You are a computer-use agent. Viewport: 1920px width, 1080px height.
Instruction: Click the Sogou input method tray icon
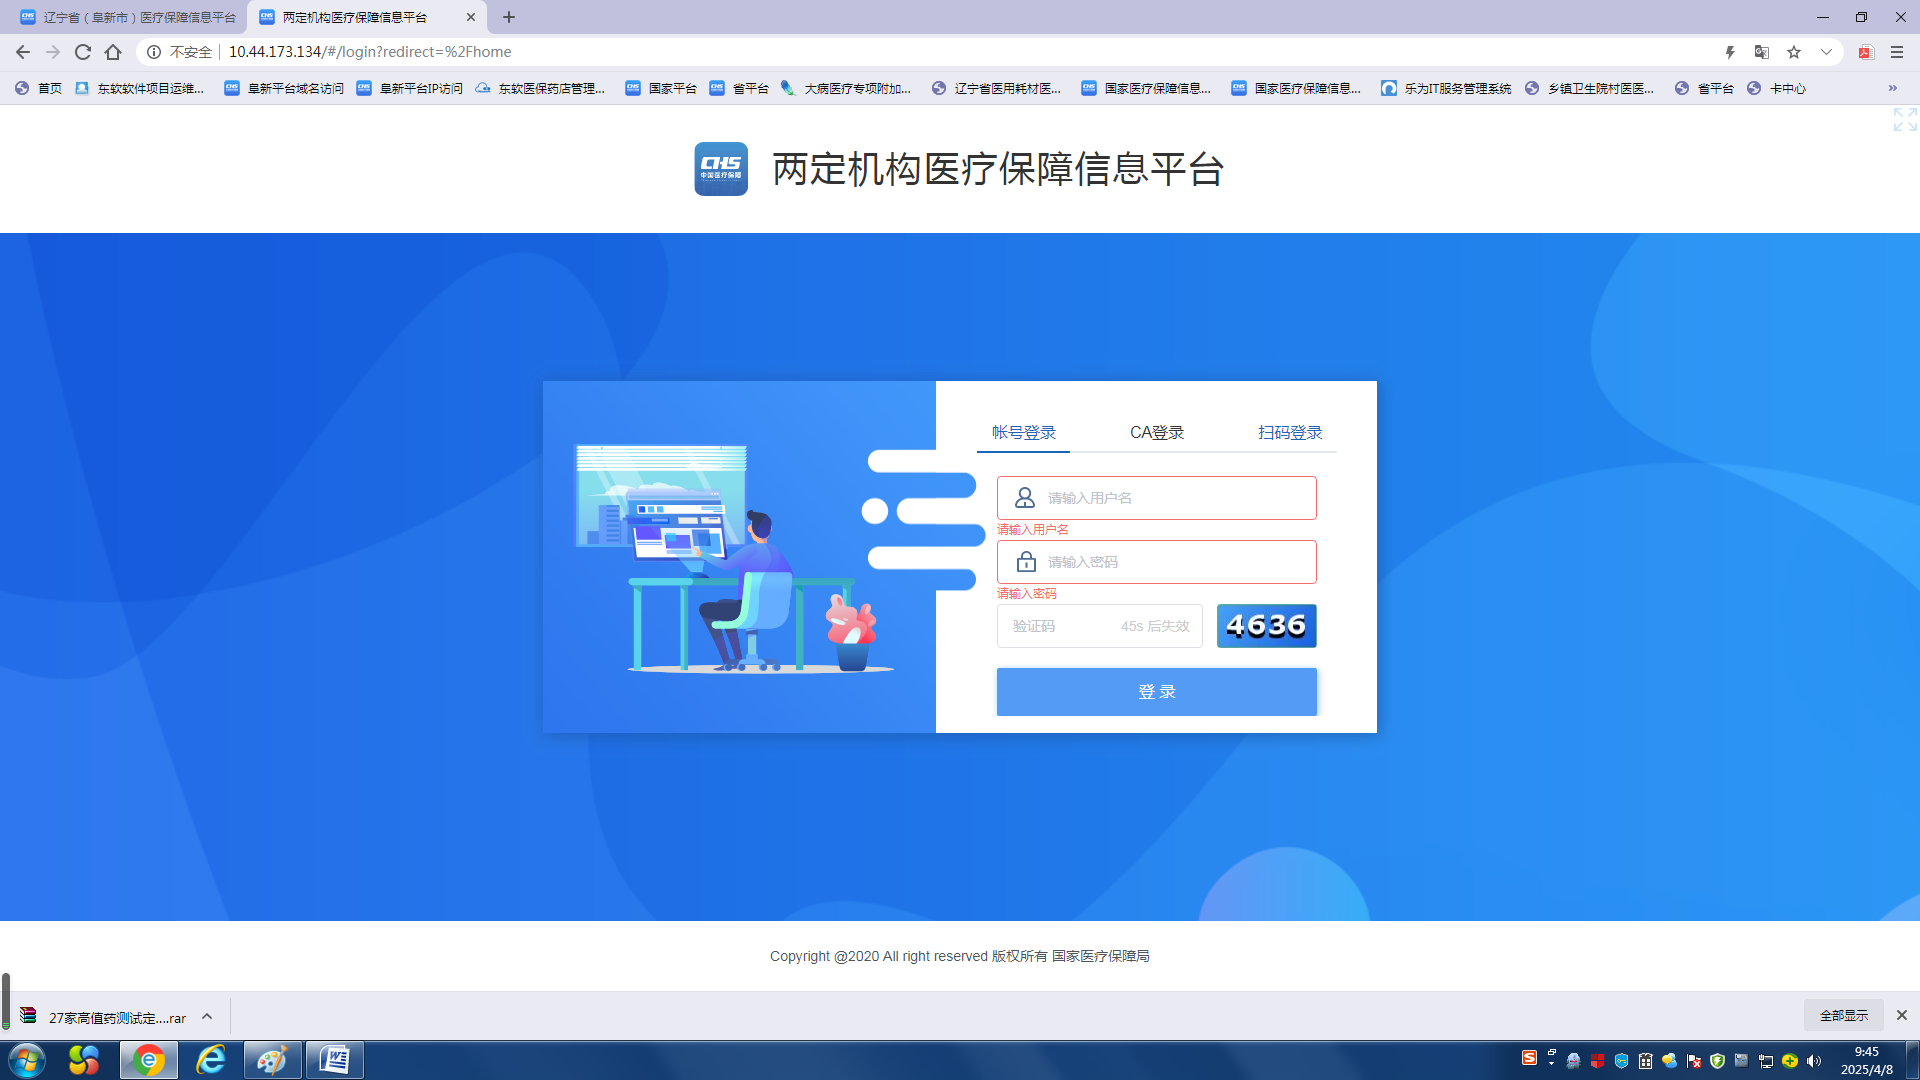[x=1529, y=1058]
